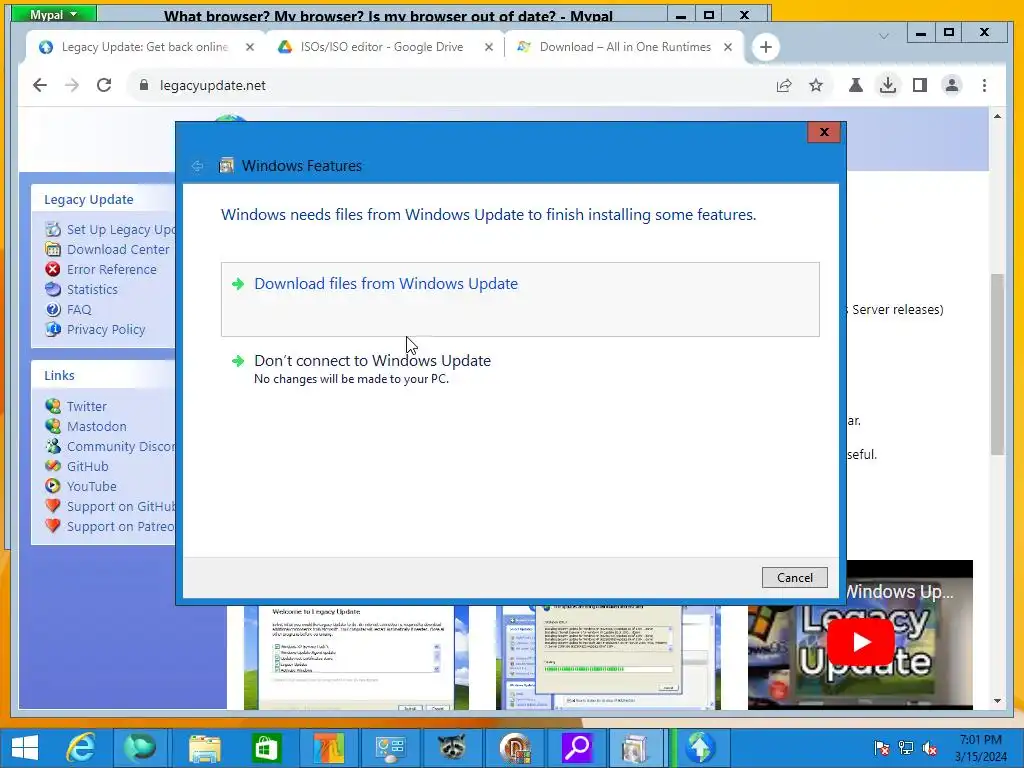Open the globe arrow taskbar icon
This screenshot has height=768, width=1024.
[x=699, y=748]
